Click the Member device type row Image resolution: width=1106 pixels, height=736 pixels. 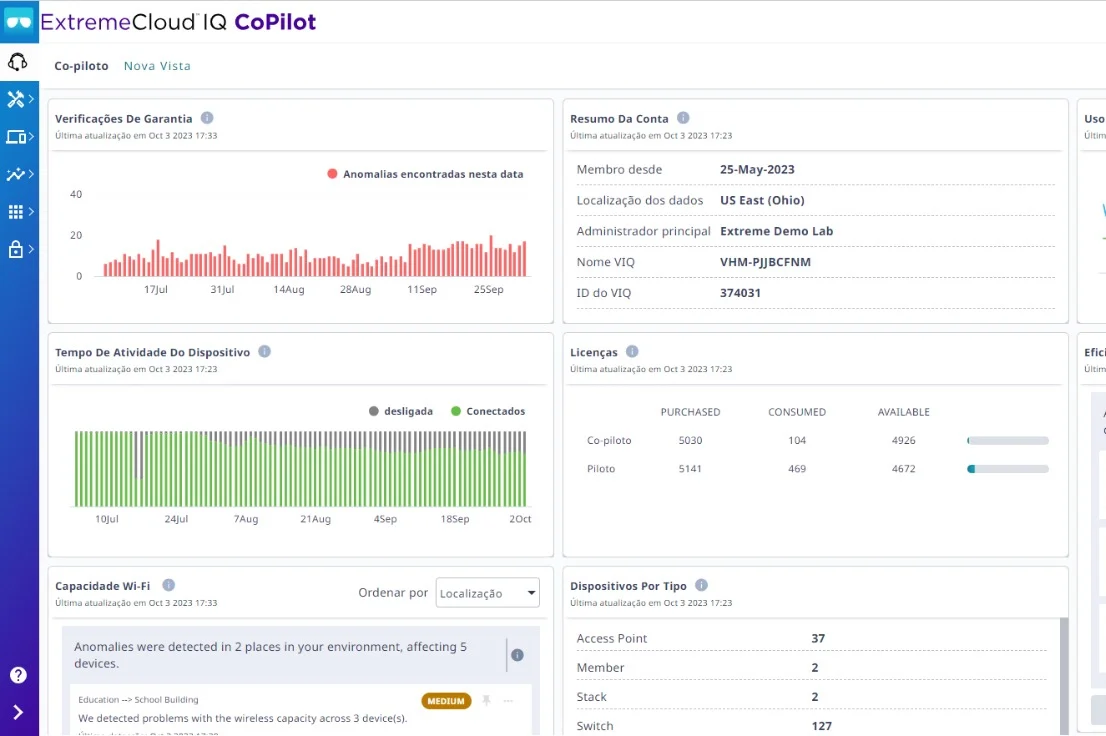pos(811,668)
